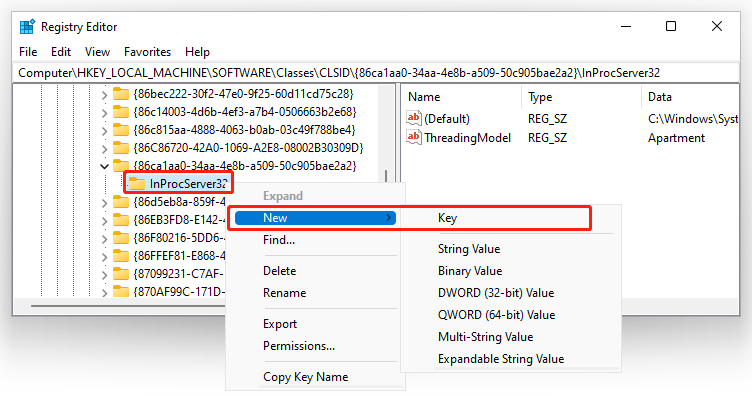752x400 pixels.
Task: Click the registry path address bar
Action: coord(376,73)
